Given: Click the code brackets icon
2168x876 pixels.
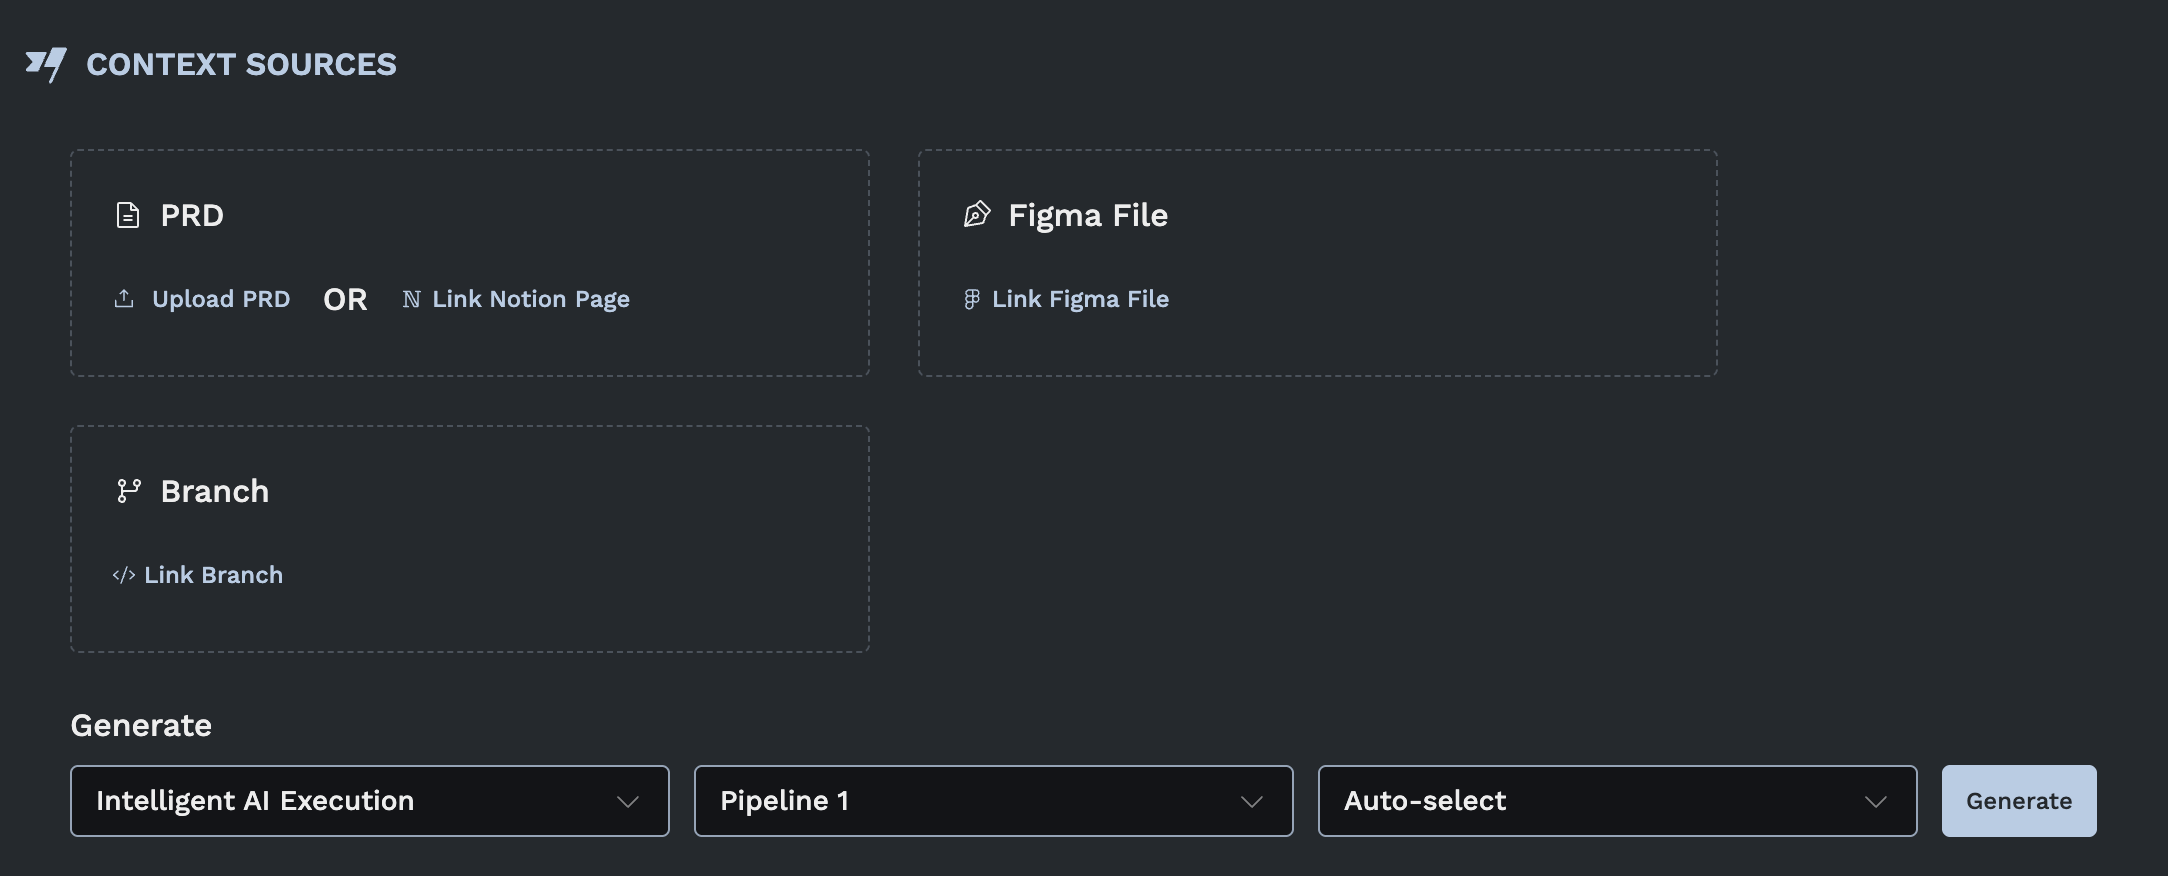Looking at the screenshot, I should click(x=124, y=575).
